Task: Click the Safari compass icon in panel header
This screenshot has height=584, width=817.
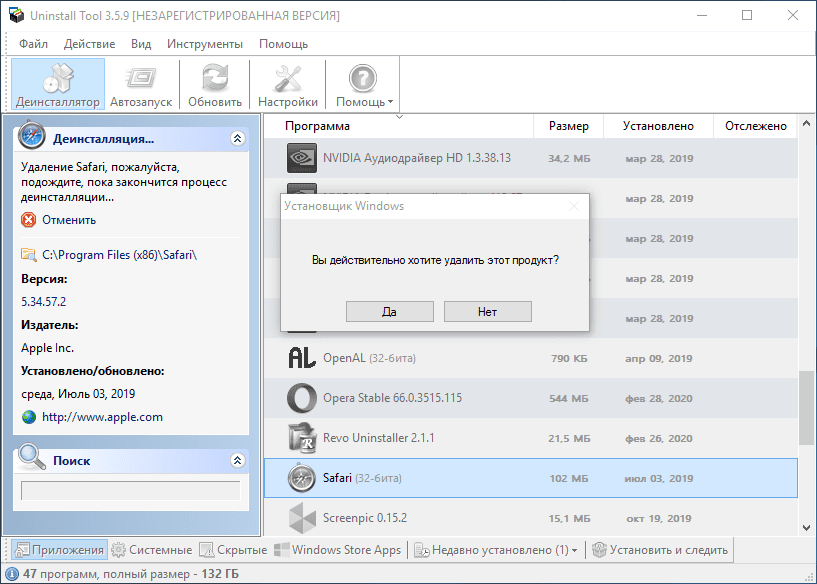Action: click(32, 135)
